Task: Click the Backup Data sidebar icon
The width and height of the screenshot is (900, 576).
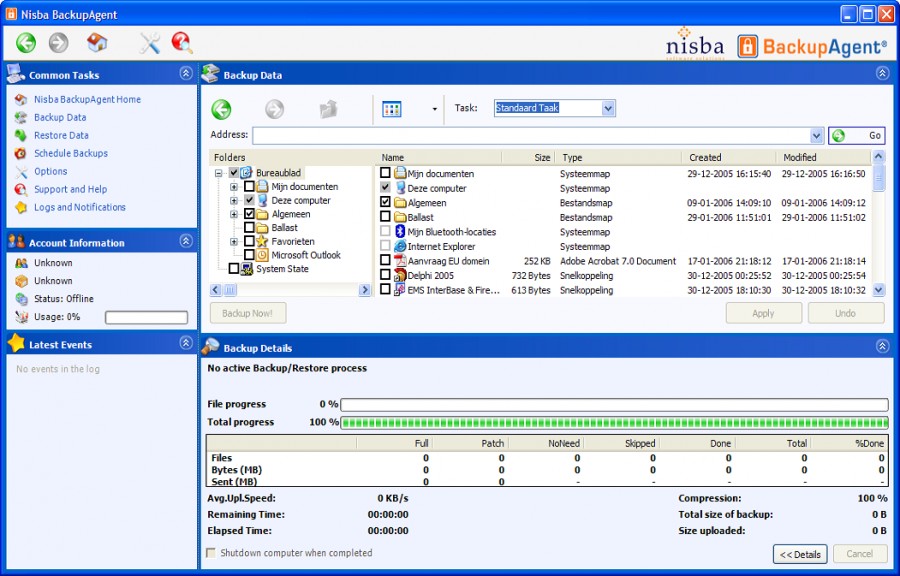Action: 21,117
